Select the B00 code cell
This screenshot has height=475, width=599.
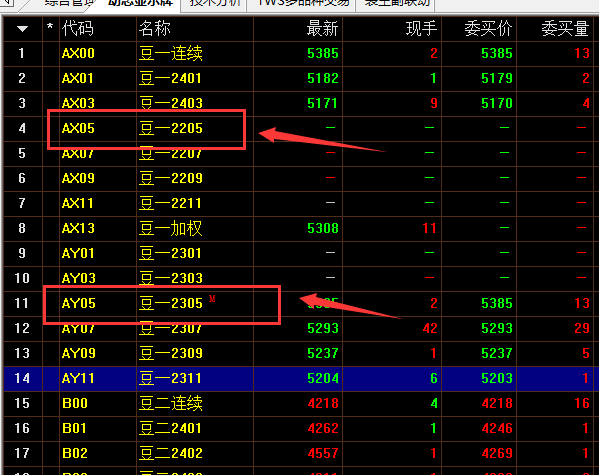74,403
